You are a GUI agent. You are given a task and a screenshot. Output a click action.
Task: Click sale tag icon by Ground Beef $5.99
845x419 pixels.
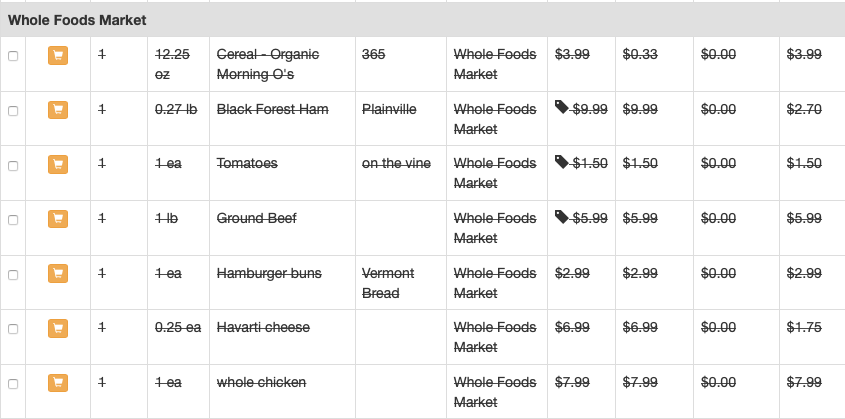tap(562, 217)
